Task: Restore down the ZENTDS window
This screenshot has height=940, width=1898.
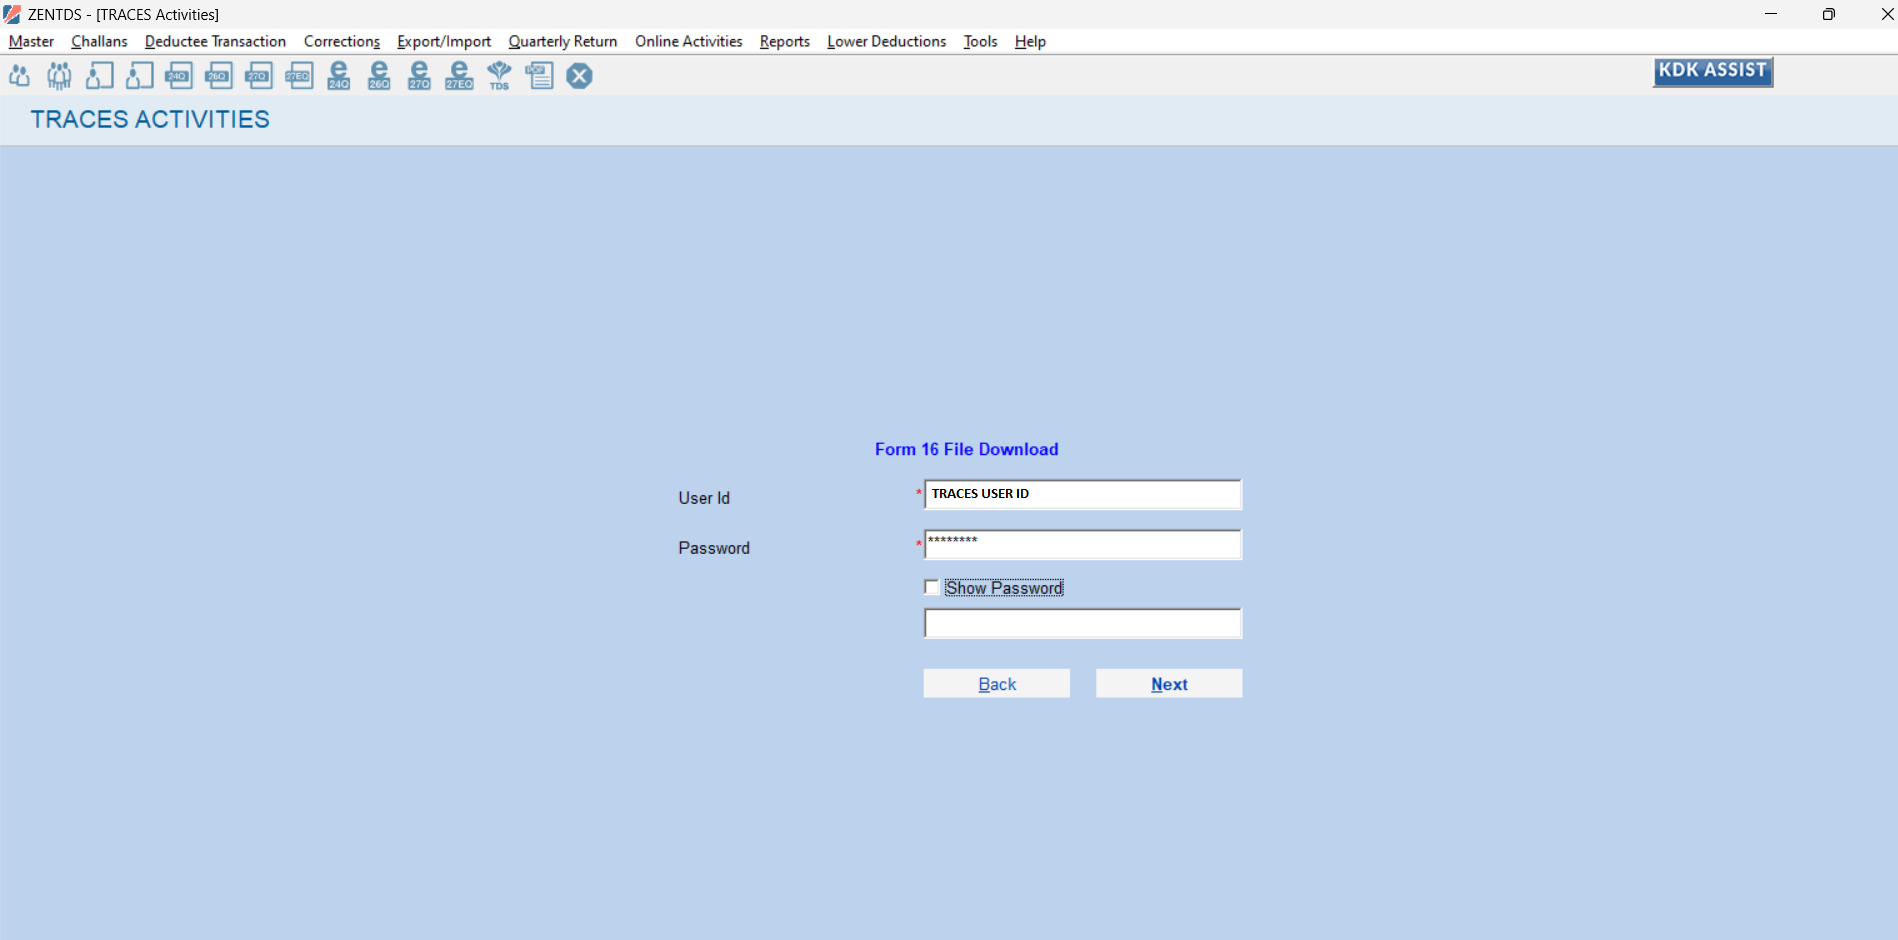Action: (x=1829, y=14)
